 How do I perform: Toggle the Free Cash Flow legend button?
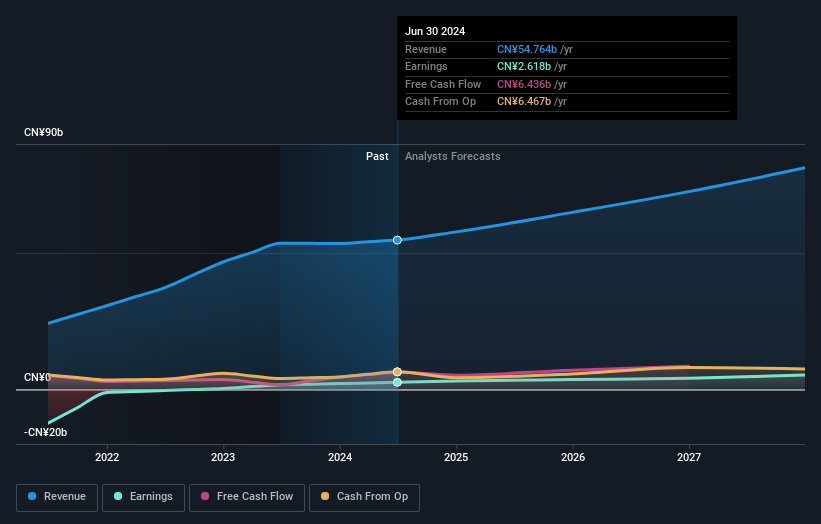(247, 497)
